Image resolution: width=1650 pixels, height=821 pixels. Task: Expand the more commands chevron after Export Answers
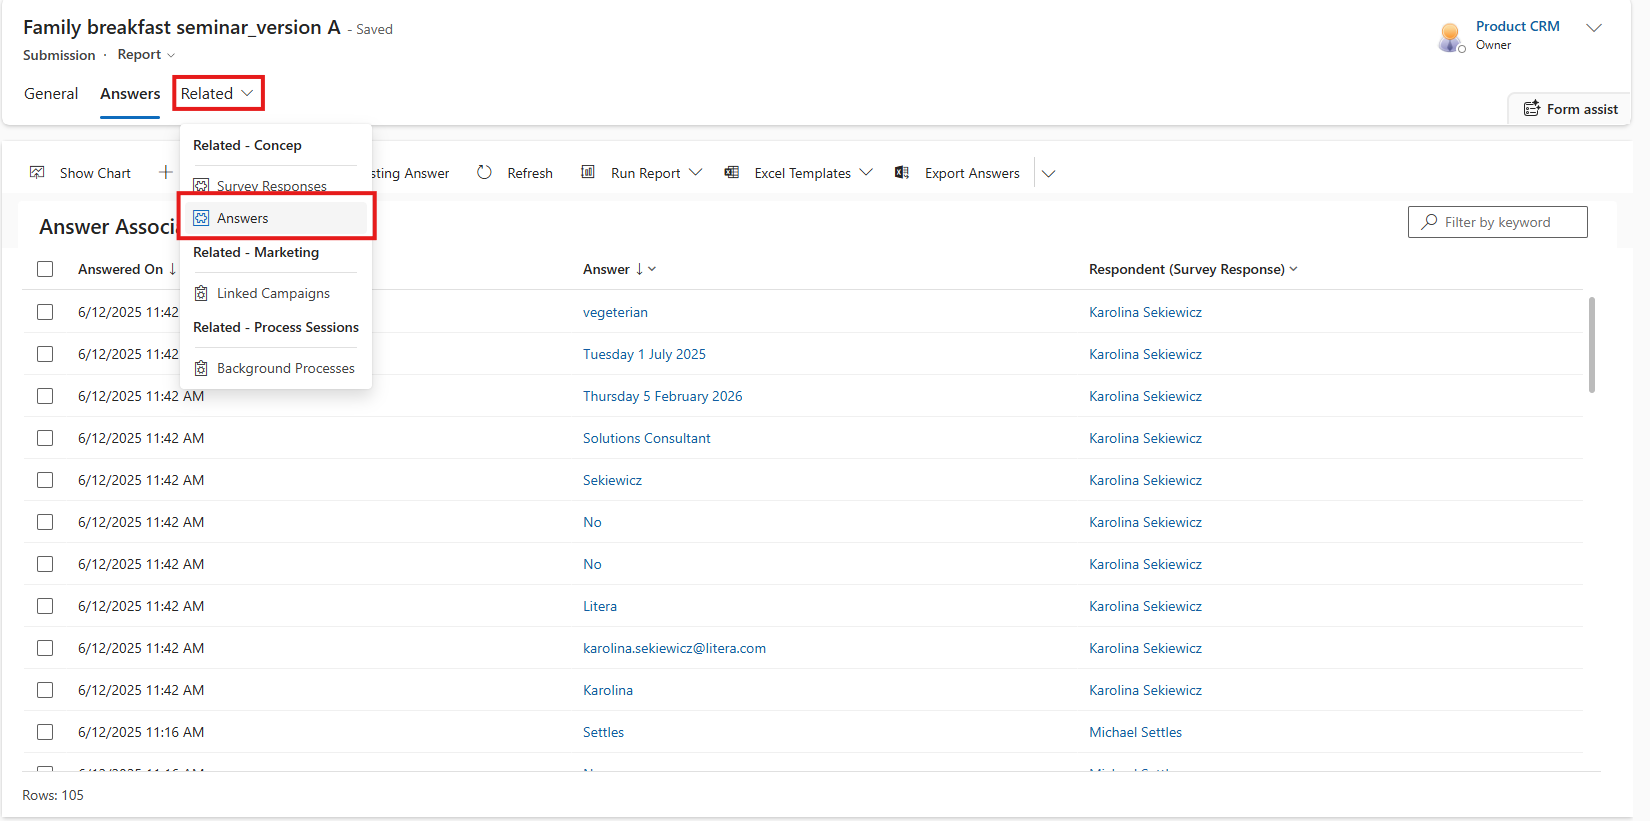[x=1048, y=173]
